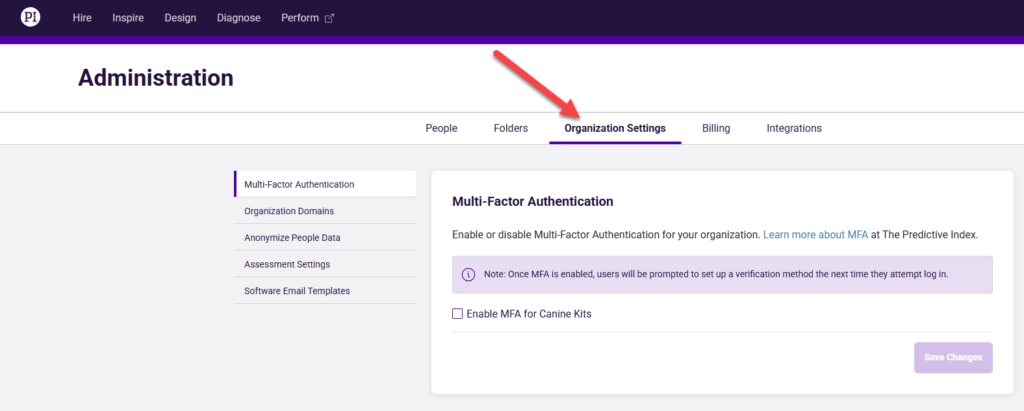Open Organization Domains settings
Image resolution: width=1024 pixels, height=411 pixels.
(289, 211)
